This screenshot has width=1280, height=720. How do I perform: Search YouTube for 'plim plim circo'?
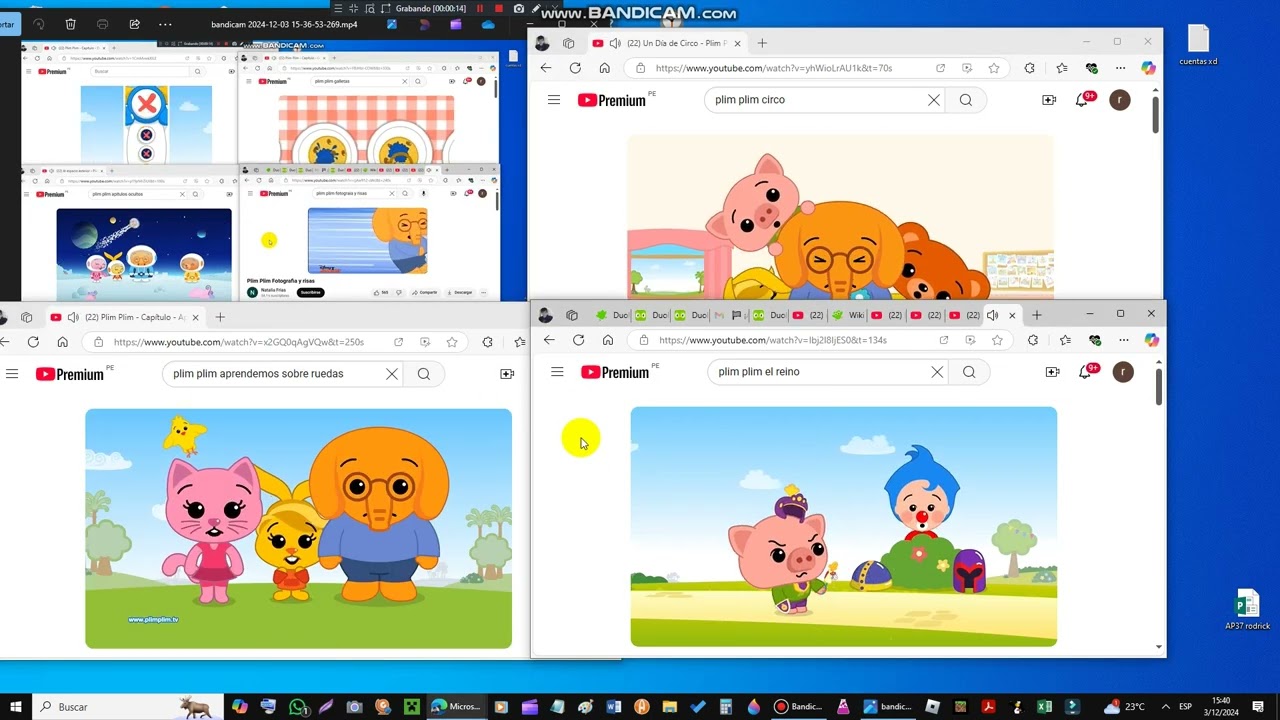tap(966, 100)
